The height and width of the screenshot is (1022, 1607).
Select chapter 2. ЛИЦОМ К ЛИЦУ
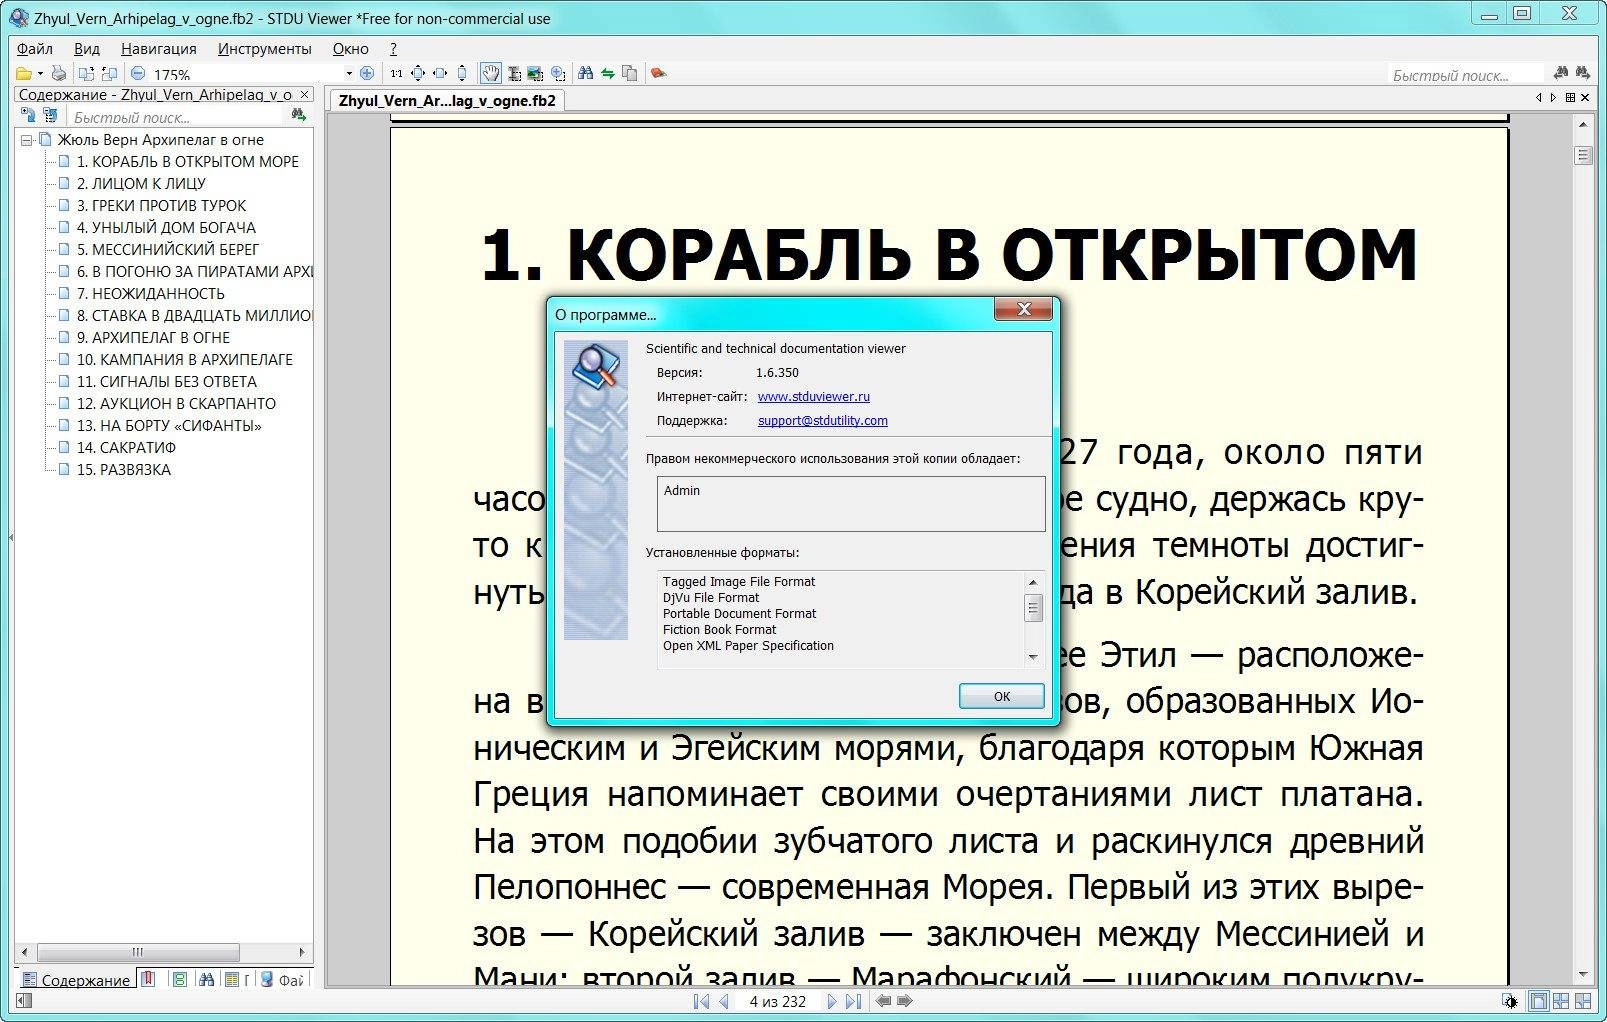141,184
